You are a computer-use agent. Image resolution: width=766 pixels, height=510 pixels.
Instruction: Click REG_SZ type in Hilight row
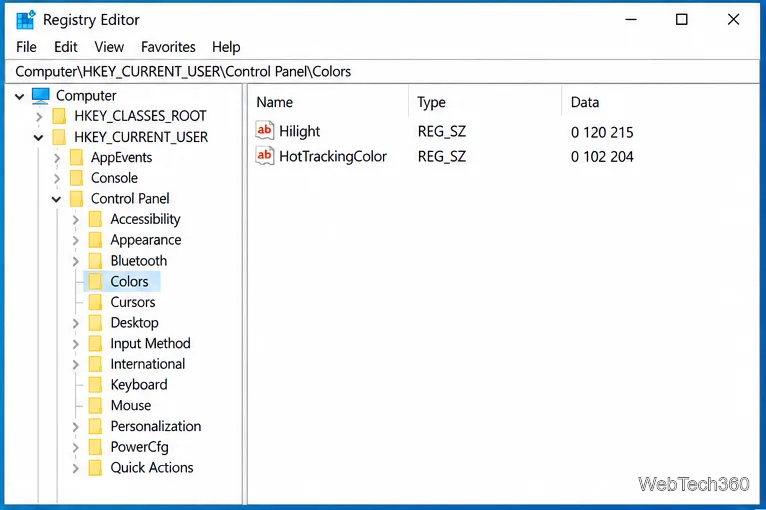point(442,132)
